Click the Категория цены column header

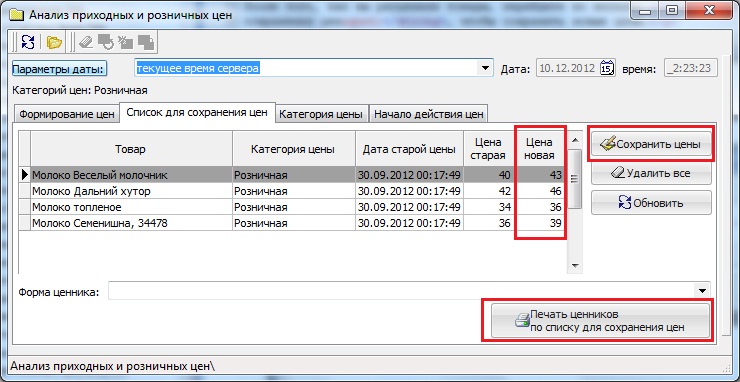293,149
